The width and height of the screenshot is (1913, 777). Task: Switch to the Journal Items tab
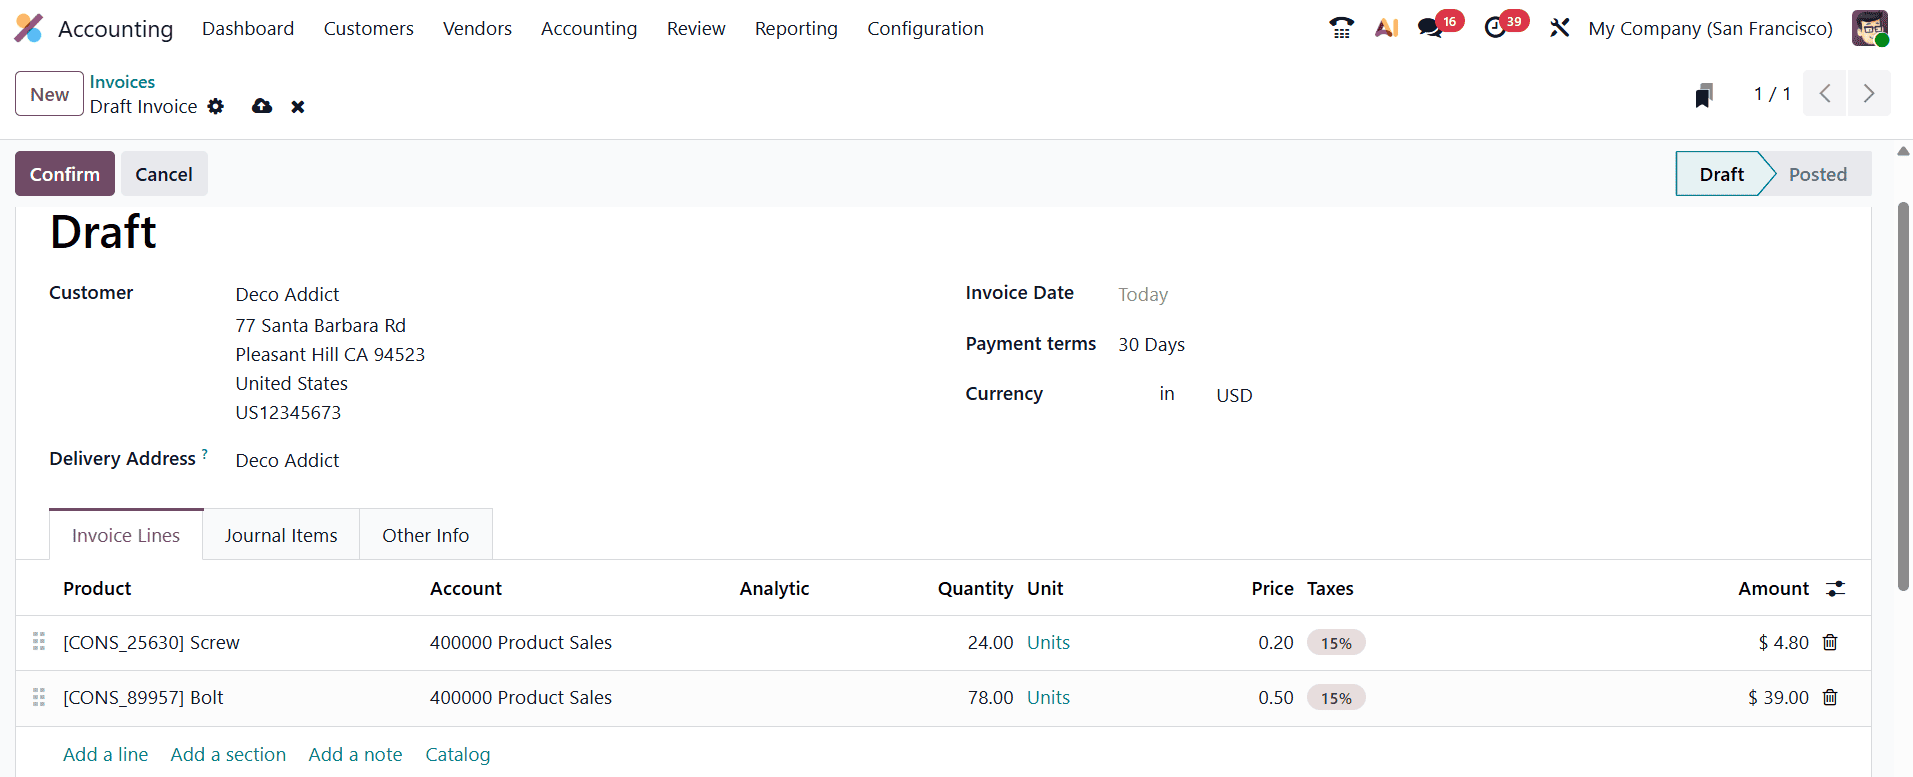pyautogui.click(x=281, y=535)
